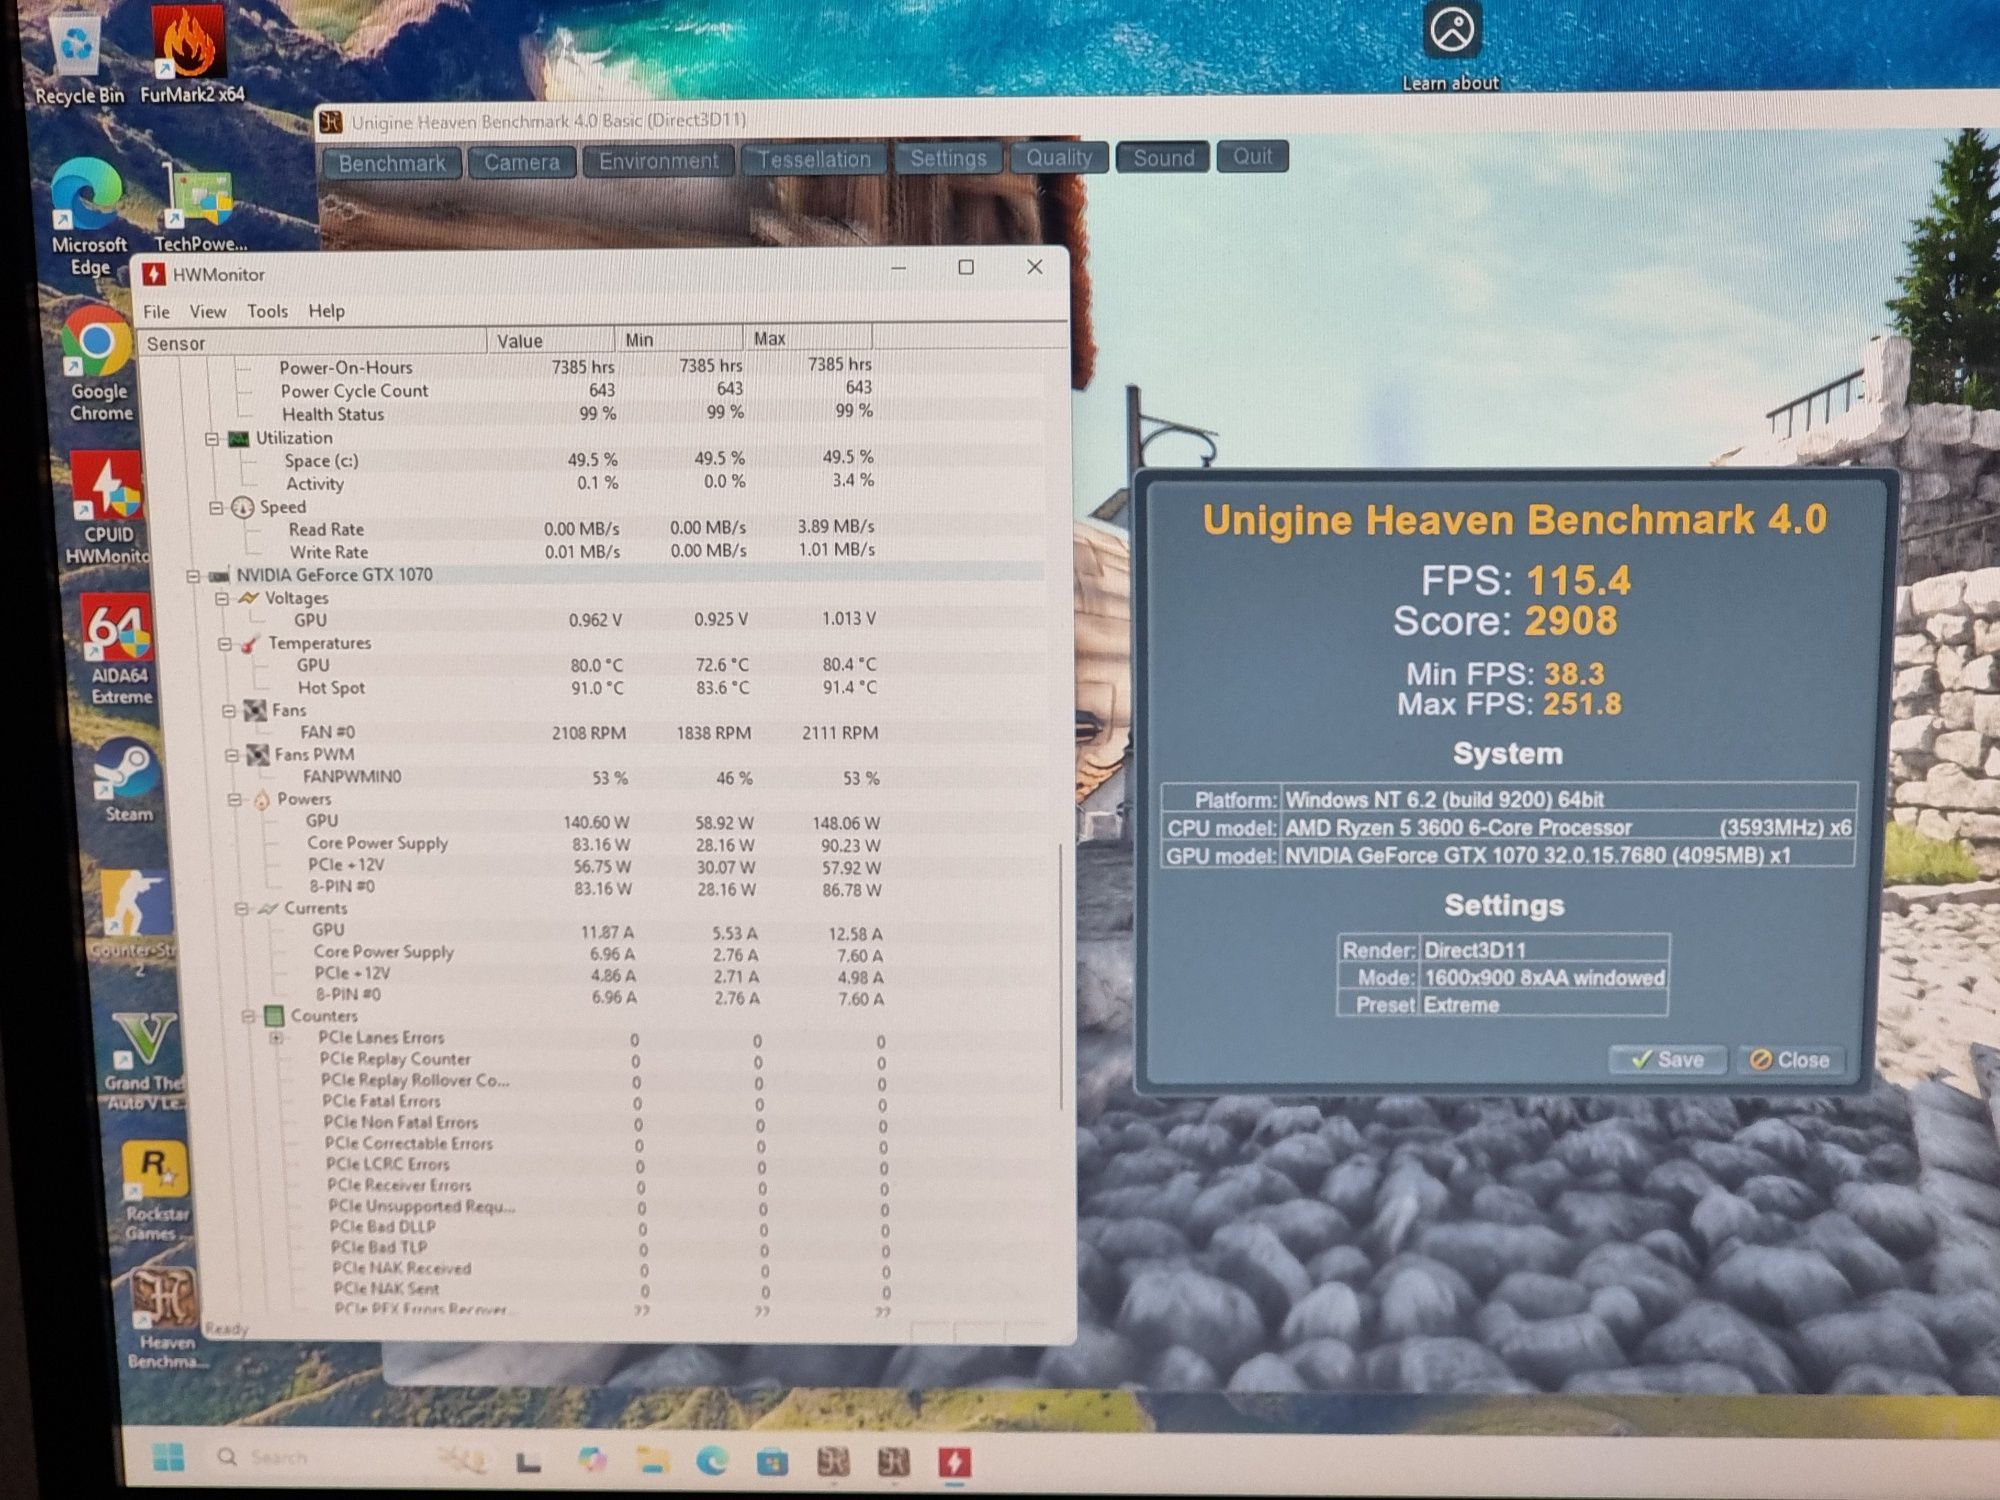Collapse the Fans tree node
This screenshot has height=1500, width=2000.
point(228,711)
